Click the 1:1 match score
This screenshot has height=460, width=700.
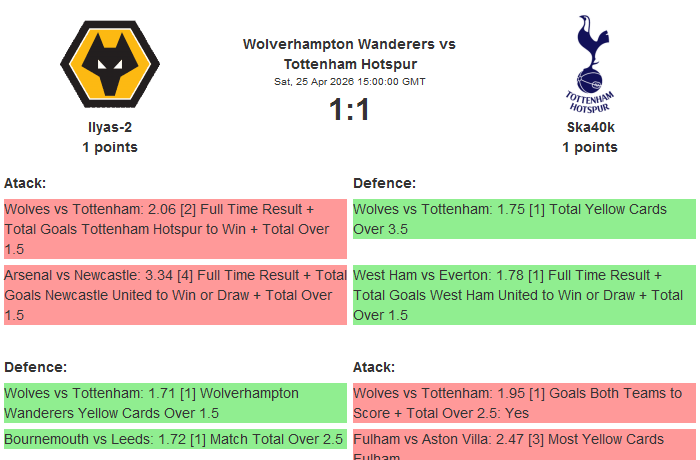[350, 109]
